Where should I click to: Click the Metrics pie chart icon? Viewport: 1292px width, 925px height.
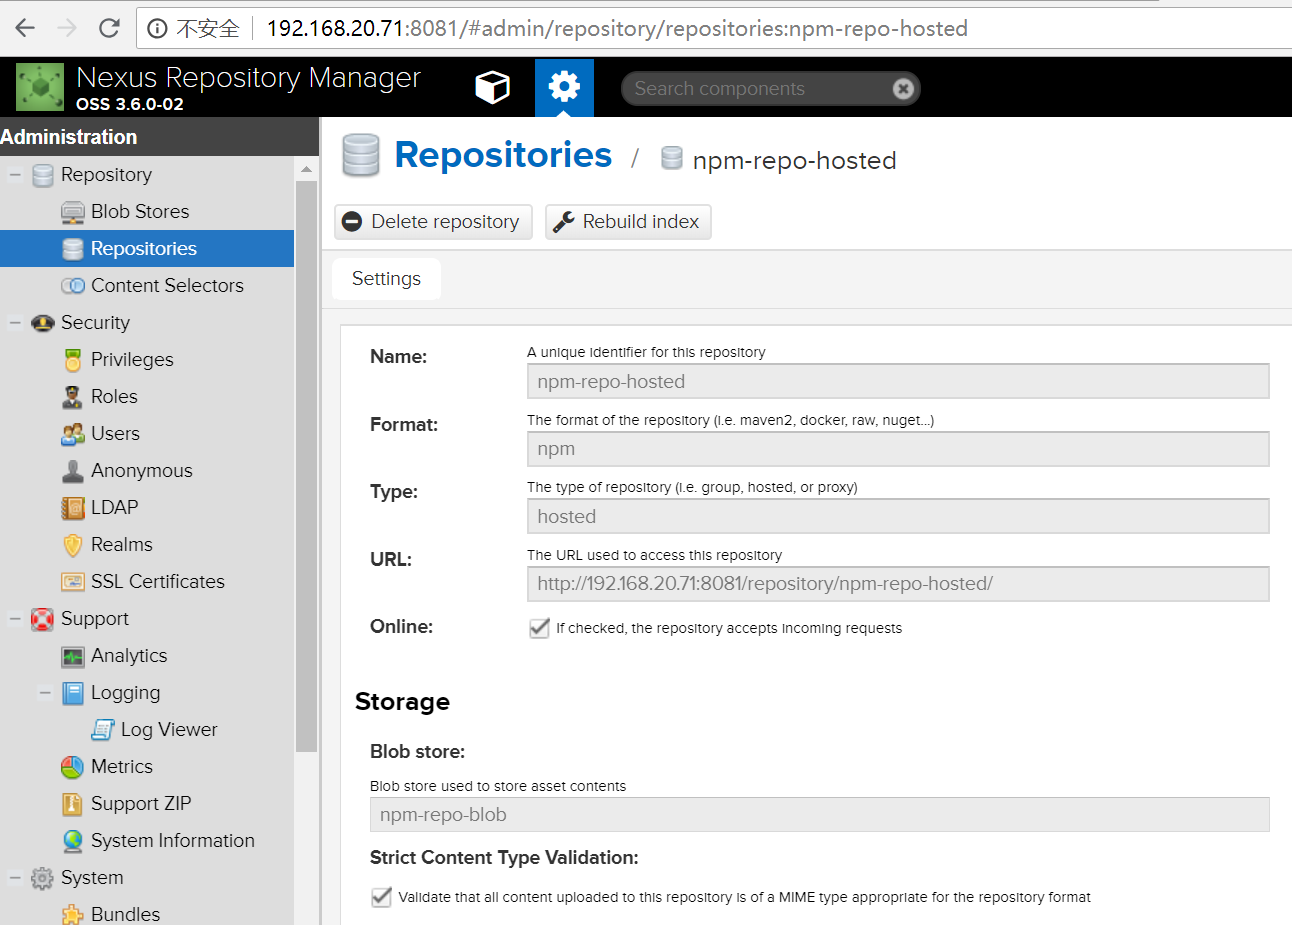[73, 767]
